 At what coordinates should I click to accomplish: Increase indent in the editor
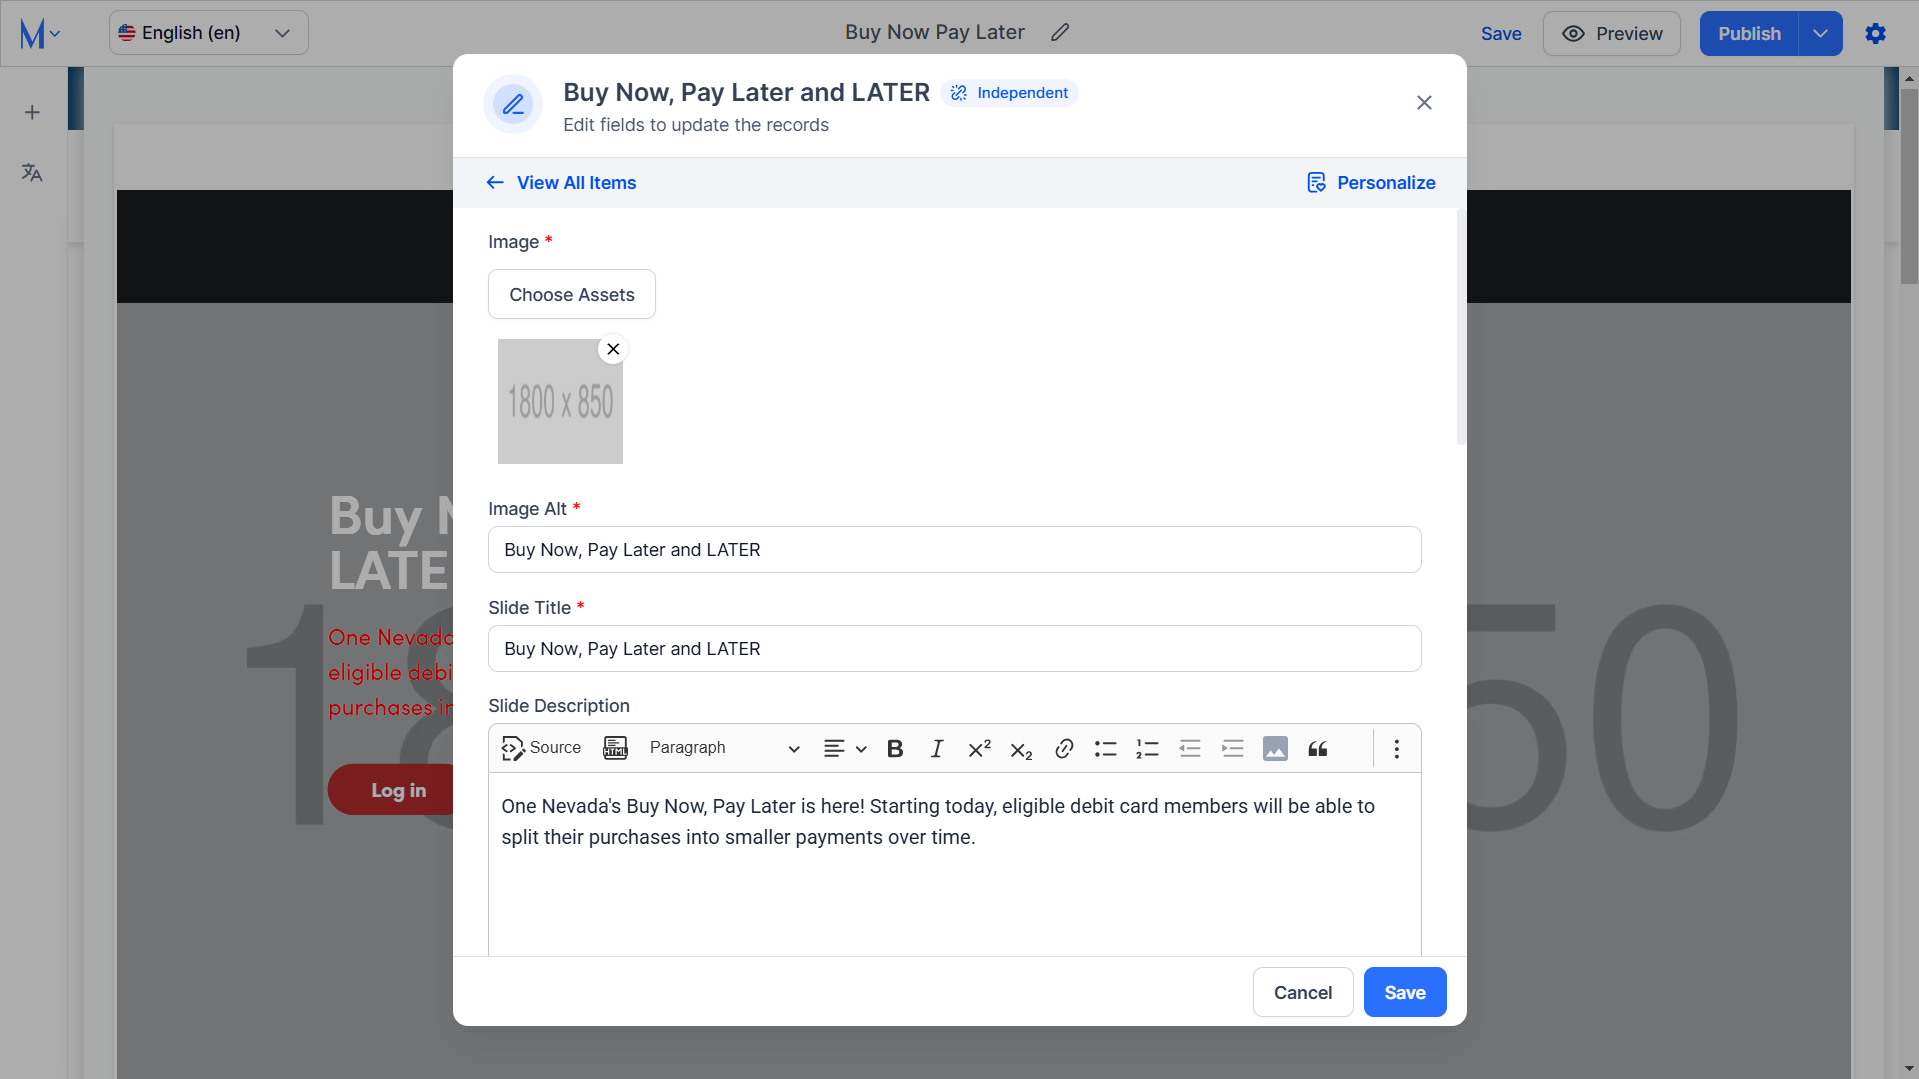(x=1233, y=748)
